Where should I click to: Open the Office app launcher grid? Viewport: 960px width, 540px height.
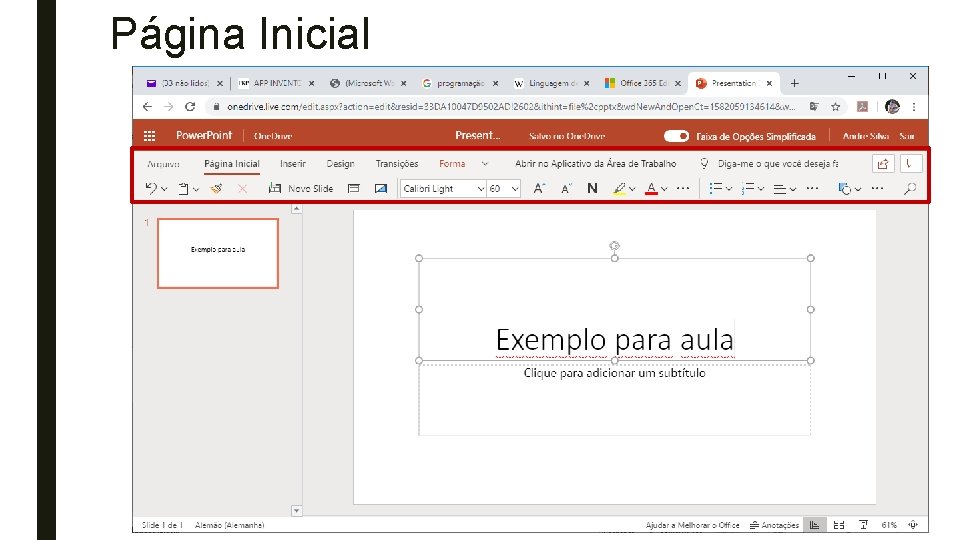(149, 136)
